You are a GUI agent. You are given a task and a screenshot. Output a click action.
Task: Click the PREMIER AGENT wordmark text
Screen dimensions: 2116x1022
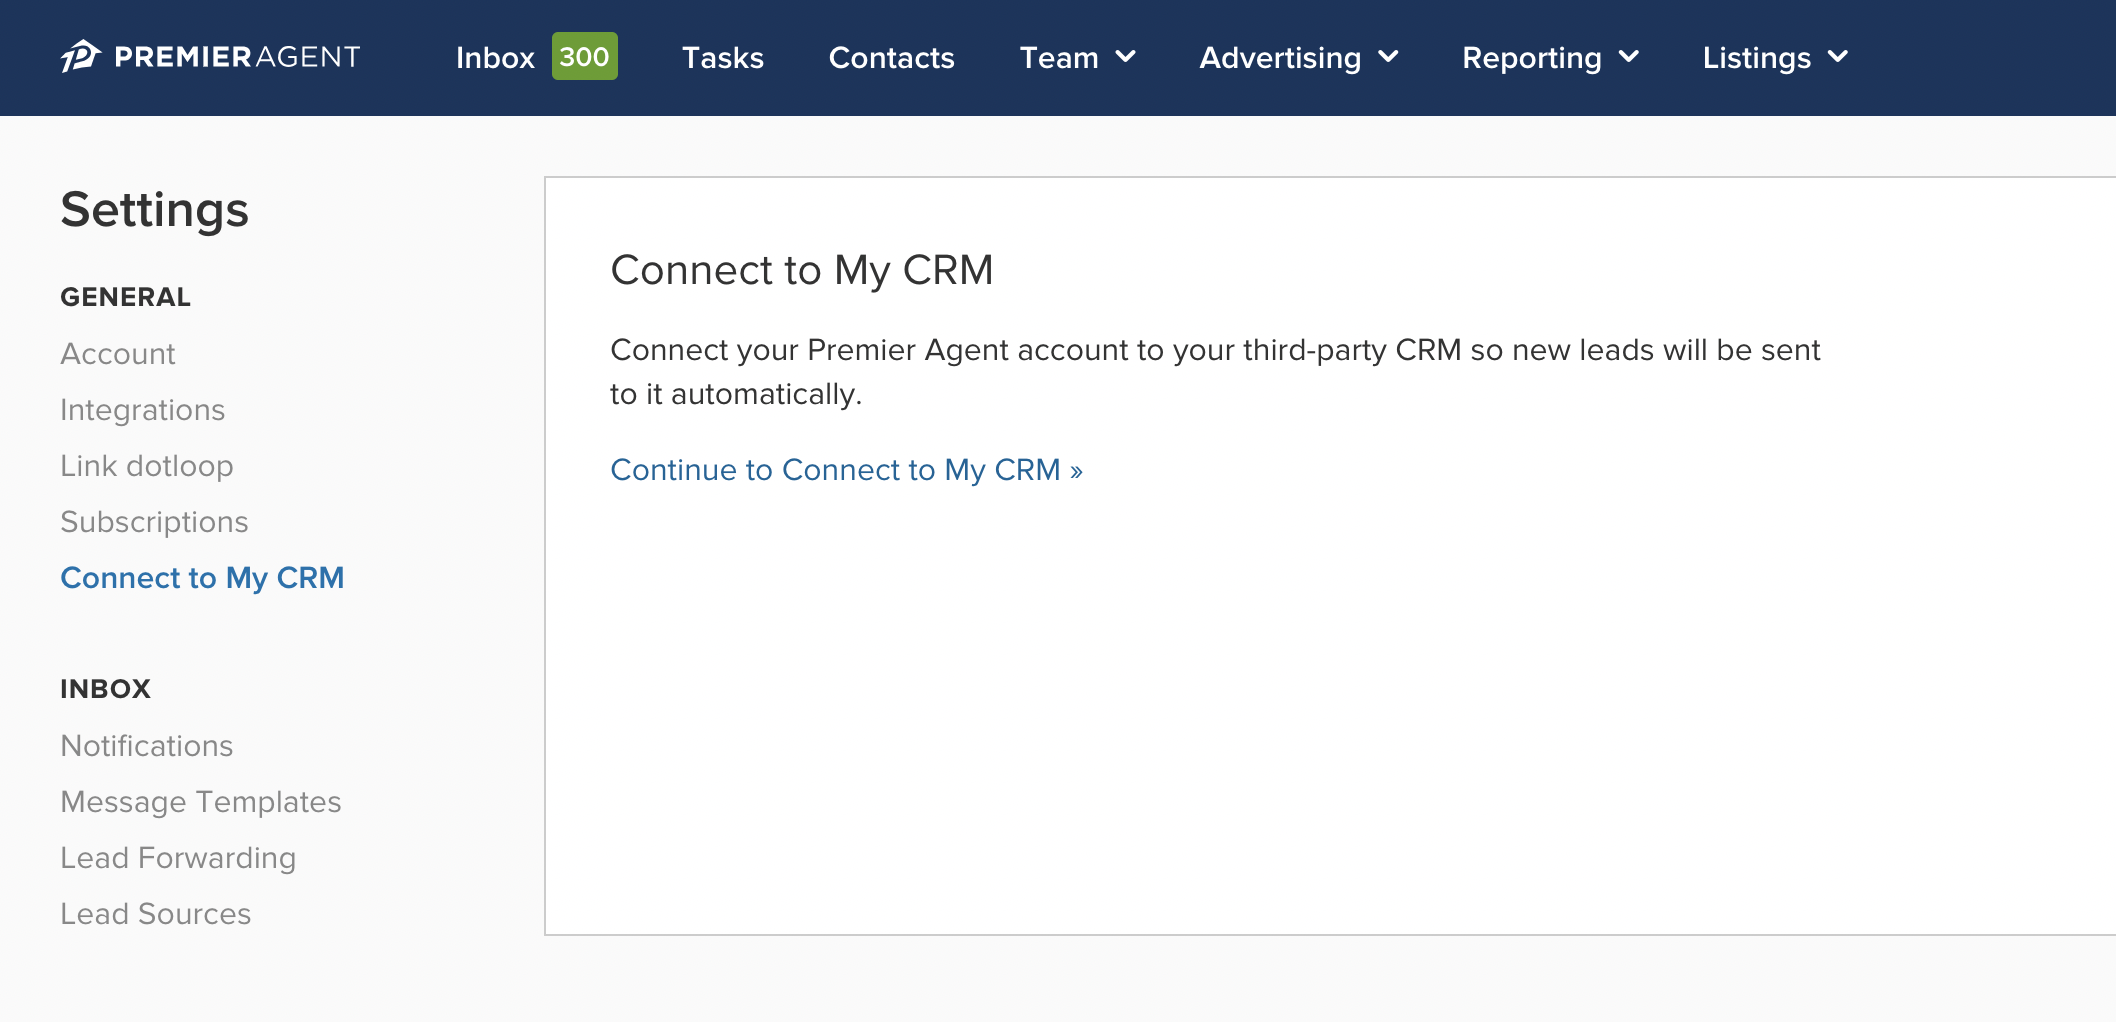pyautogui.click(x=238, y=57)
